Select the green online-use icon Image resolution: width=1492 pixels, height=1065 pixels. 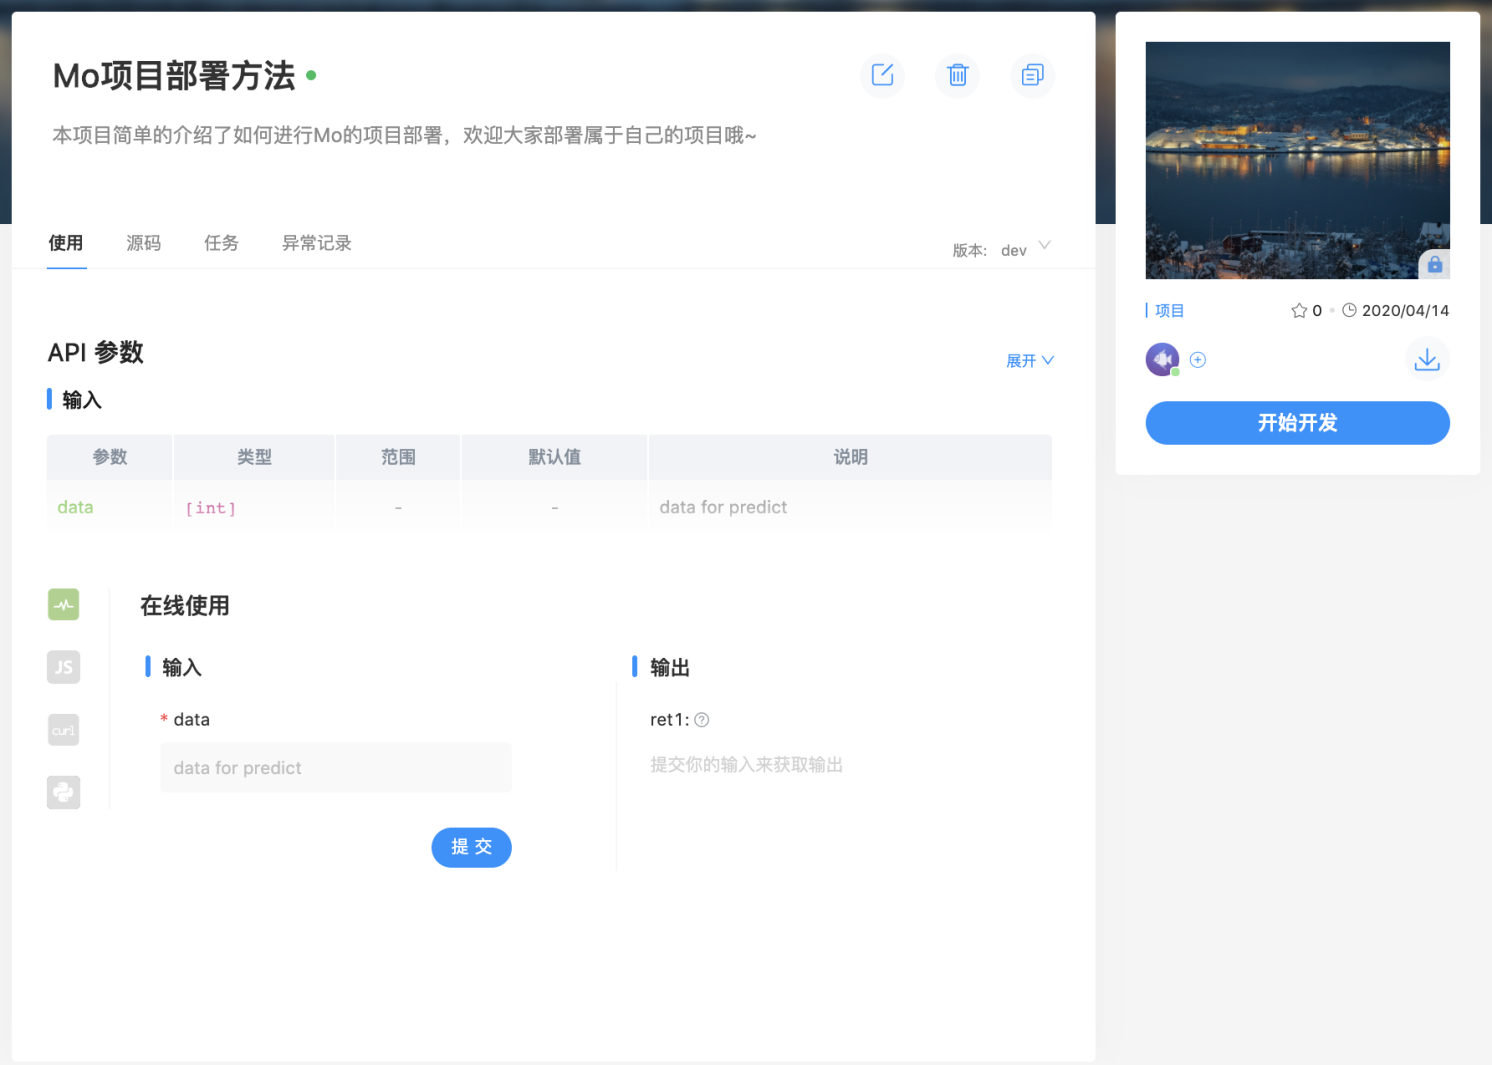[x=63, y=604]
